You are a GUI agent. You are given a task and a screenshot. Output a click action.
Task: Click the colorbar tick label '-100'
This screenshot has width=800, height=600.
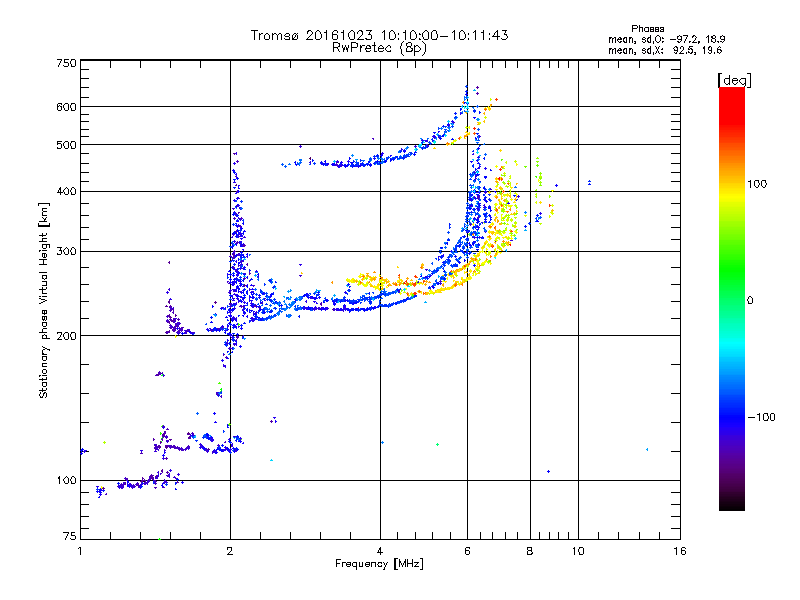[761, 417]
